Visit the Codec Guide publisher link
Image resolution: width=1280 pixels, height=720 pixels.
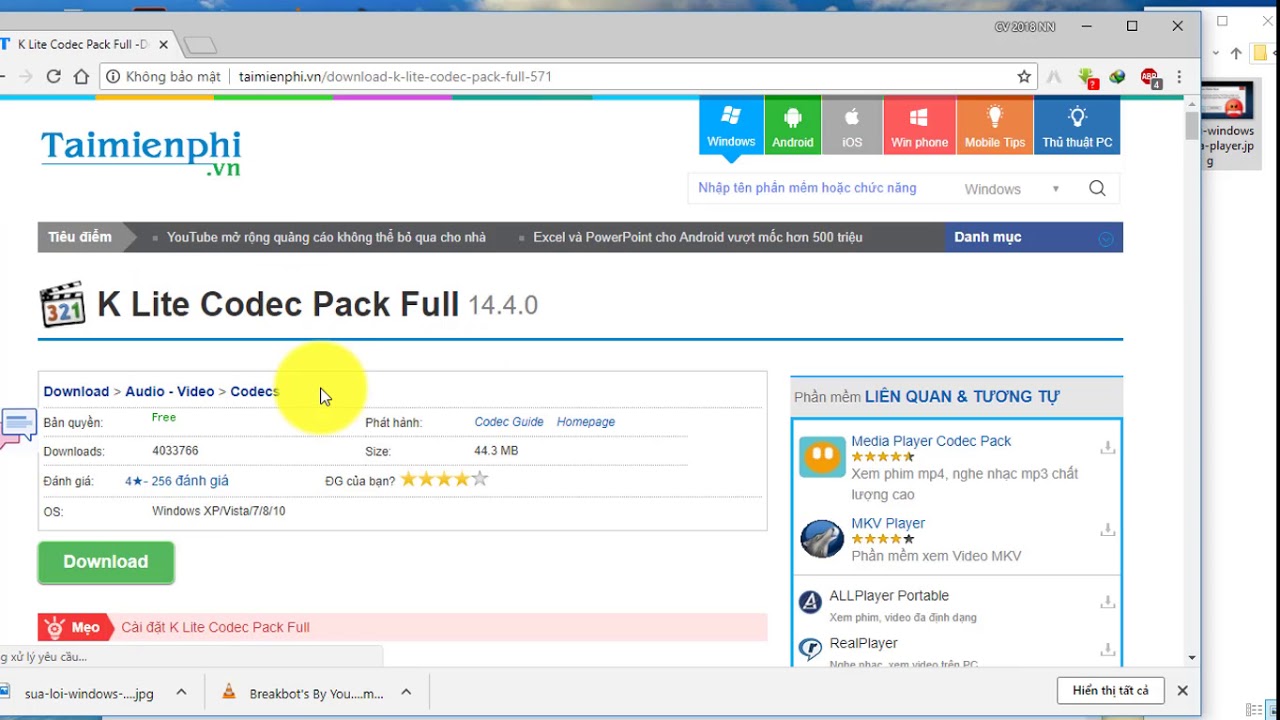(x=509, y=422)
